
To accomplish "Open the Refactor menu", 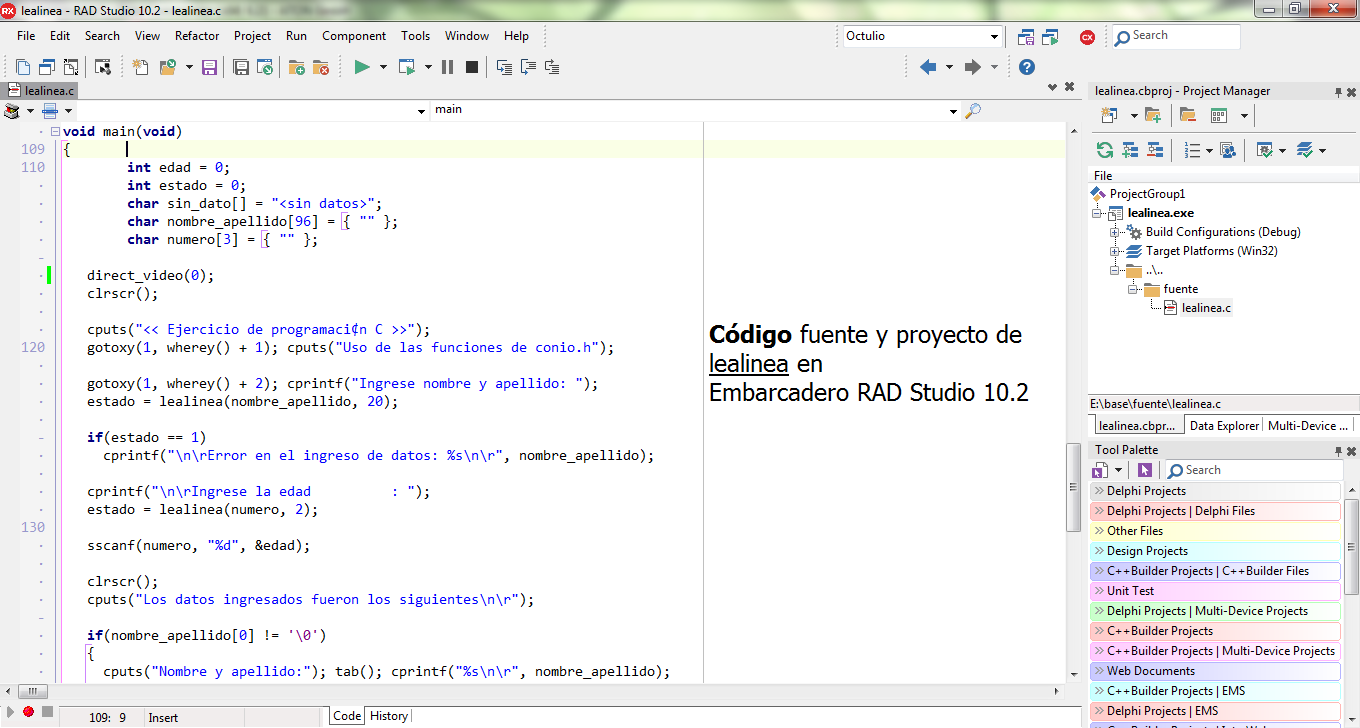I will pyautogui.click(x=197, y=36).
